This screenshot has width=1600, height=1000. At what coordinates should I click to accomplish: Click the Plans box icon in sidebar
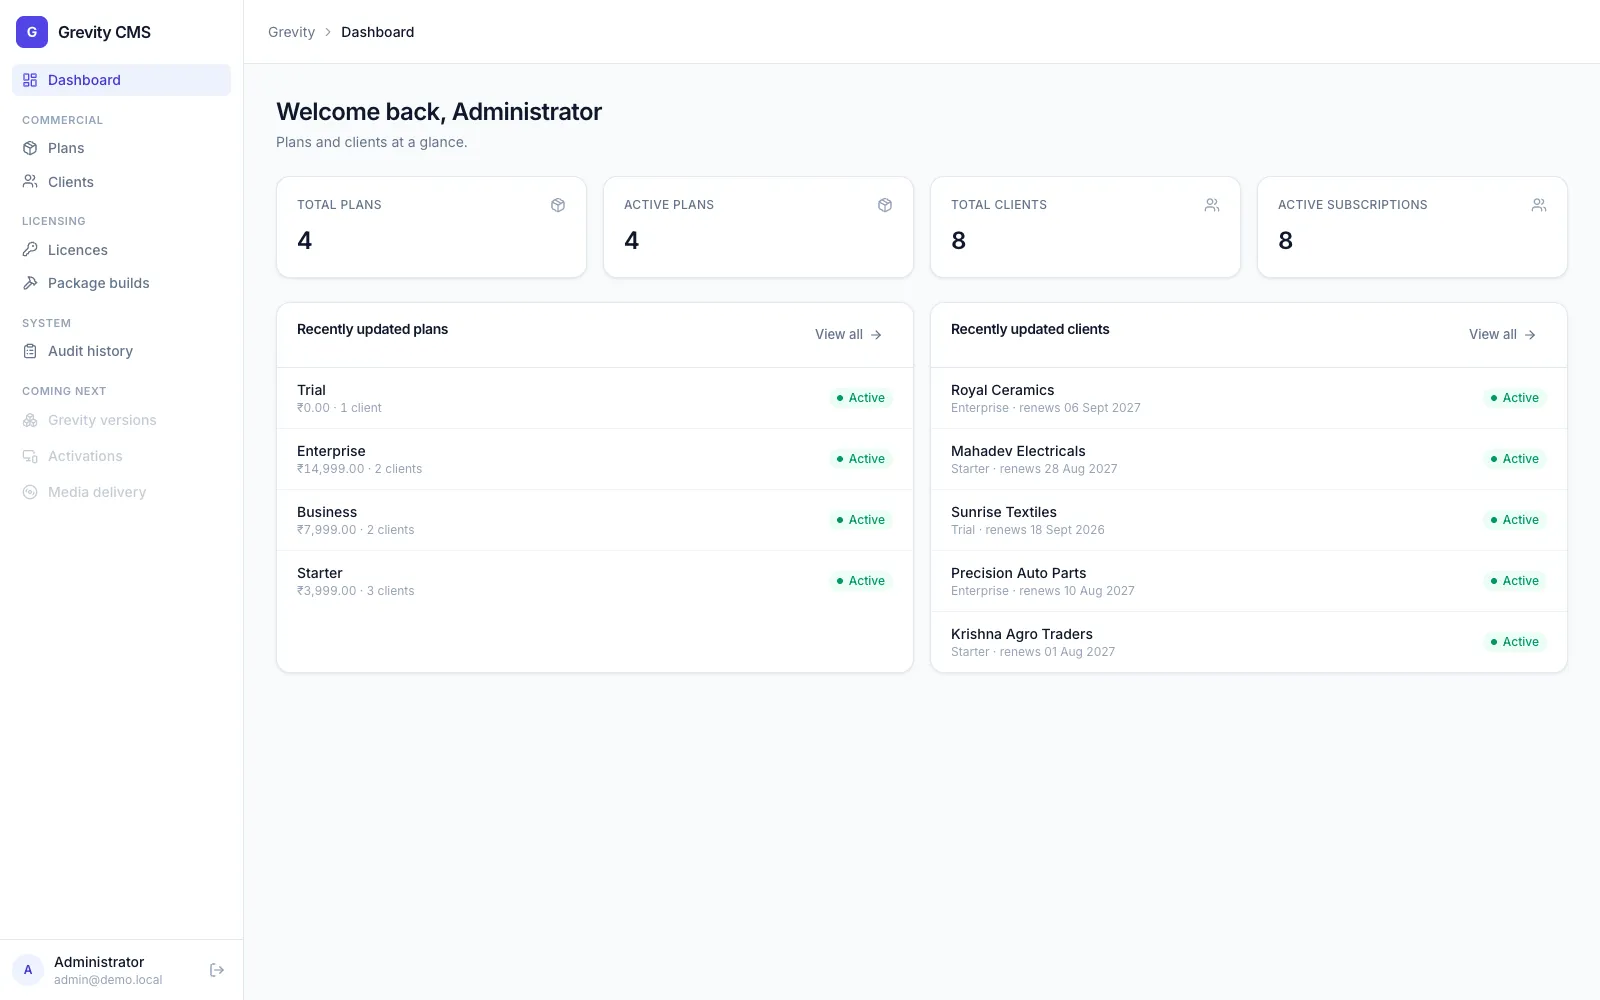click(x=30, y=148)
